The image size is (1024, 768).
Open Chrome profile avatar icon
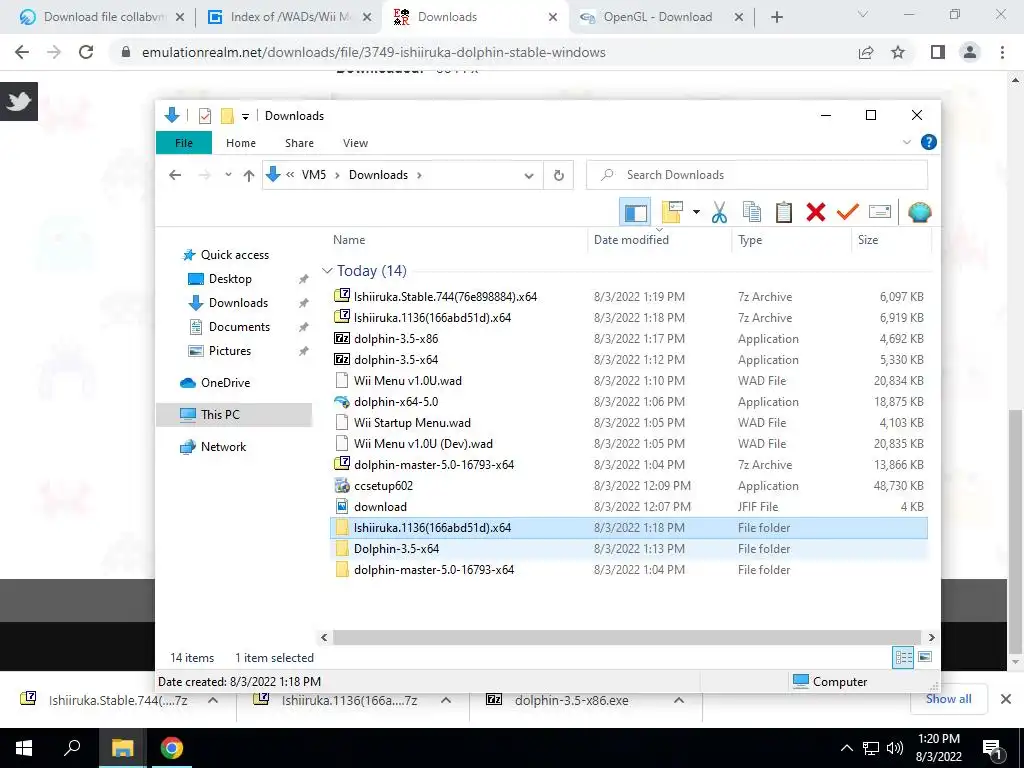click(x=970, y=52)
